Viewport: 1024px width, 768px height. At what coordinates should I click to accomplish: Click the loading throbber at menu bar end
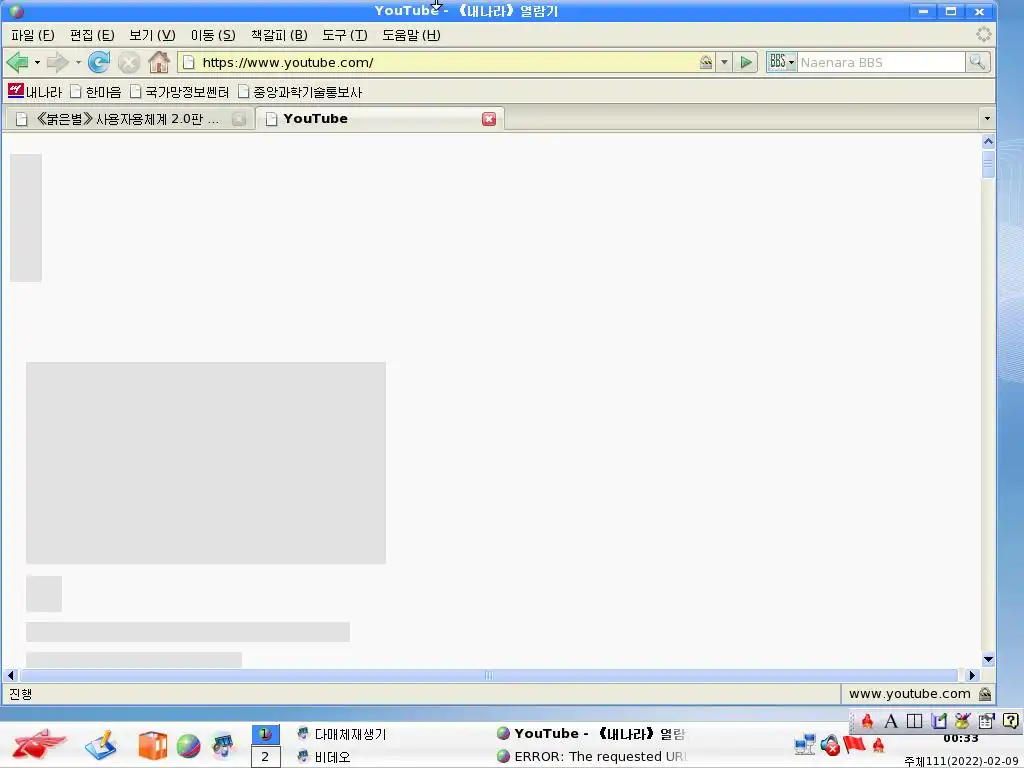[984, 35]
